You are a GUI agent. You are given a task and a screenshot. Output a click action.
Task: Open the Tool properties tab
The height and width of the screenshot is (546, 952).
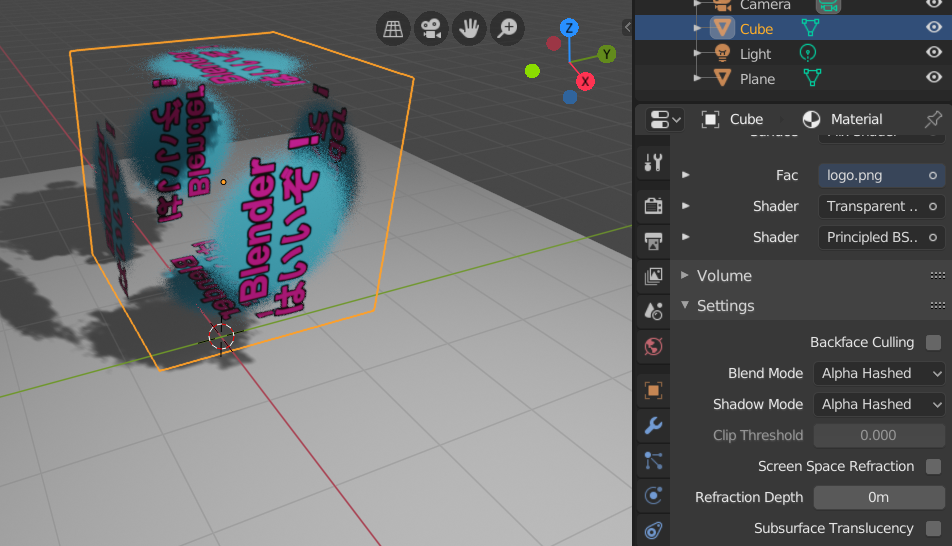pyautogui.click(x=653, y=163)
